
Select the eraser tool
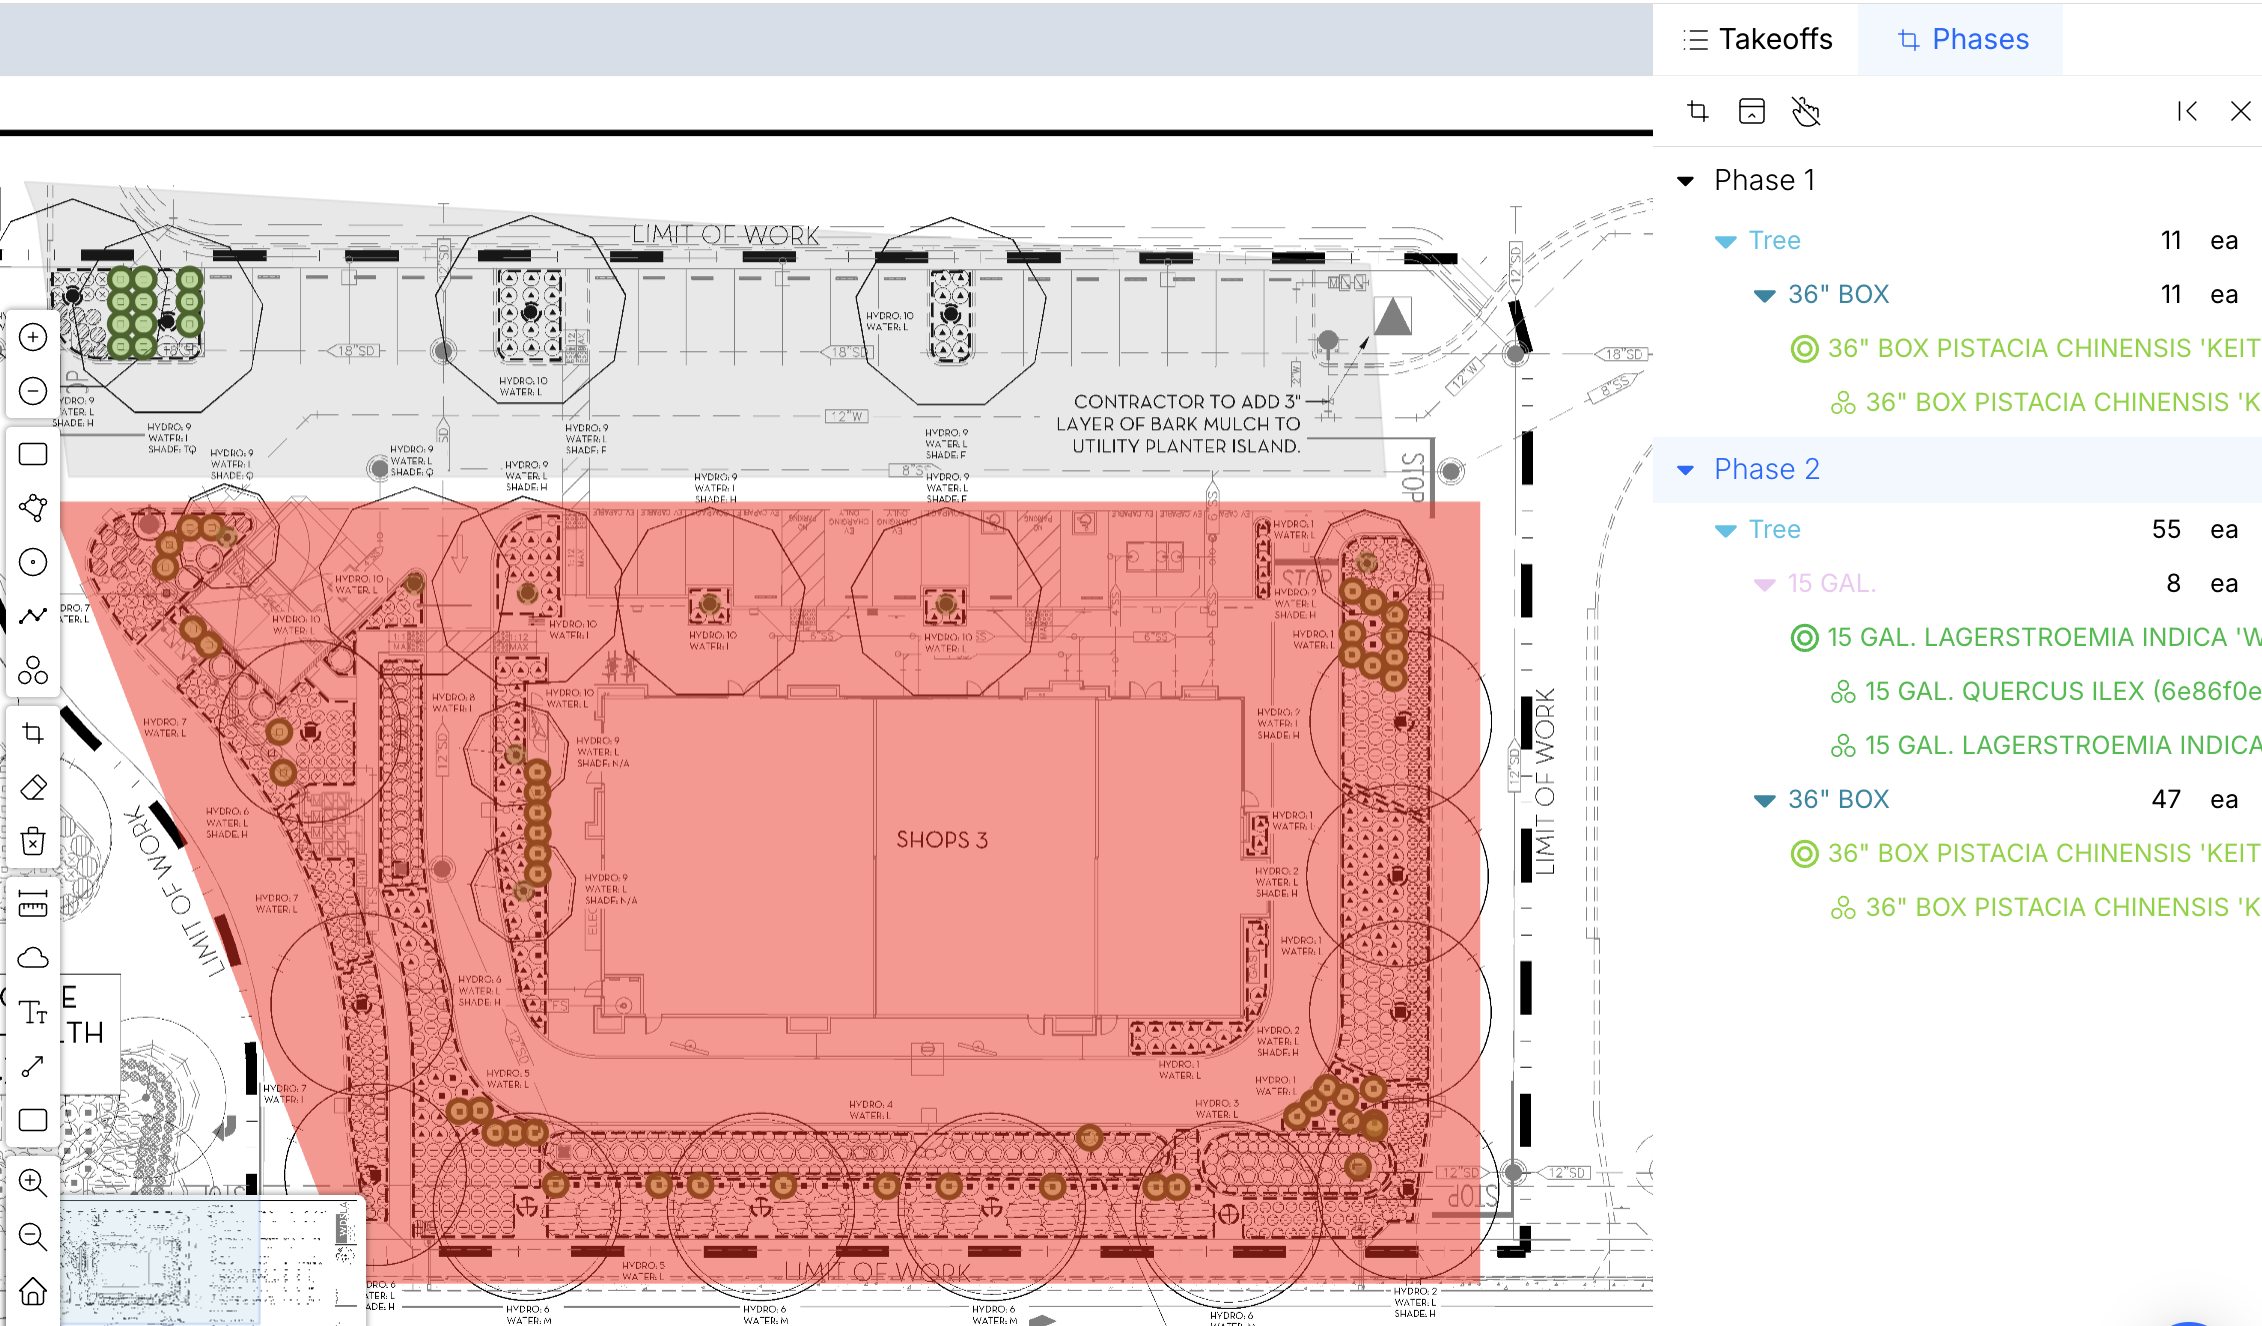tap(33, 787)
